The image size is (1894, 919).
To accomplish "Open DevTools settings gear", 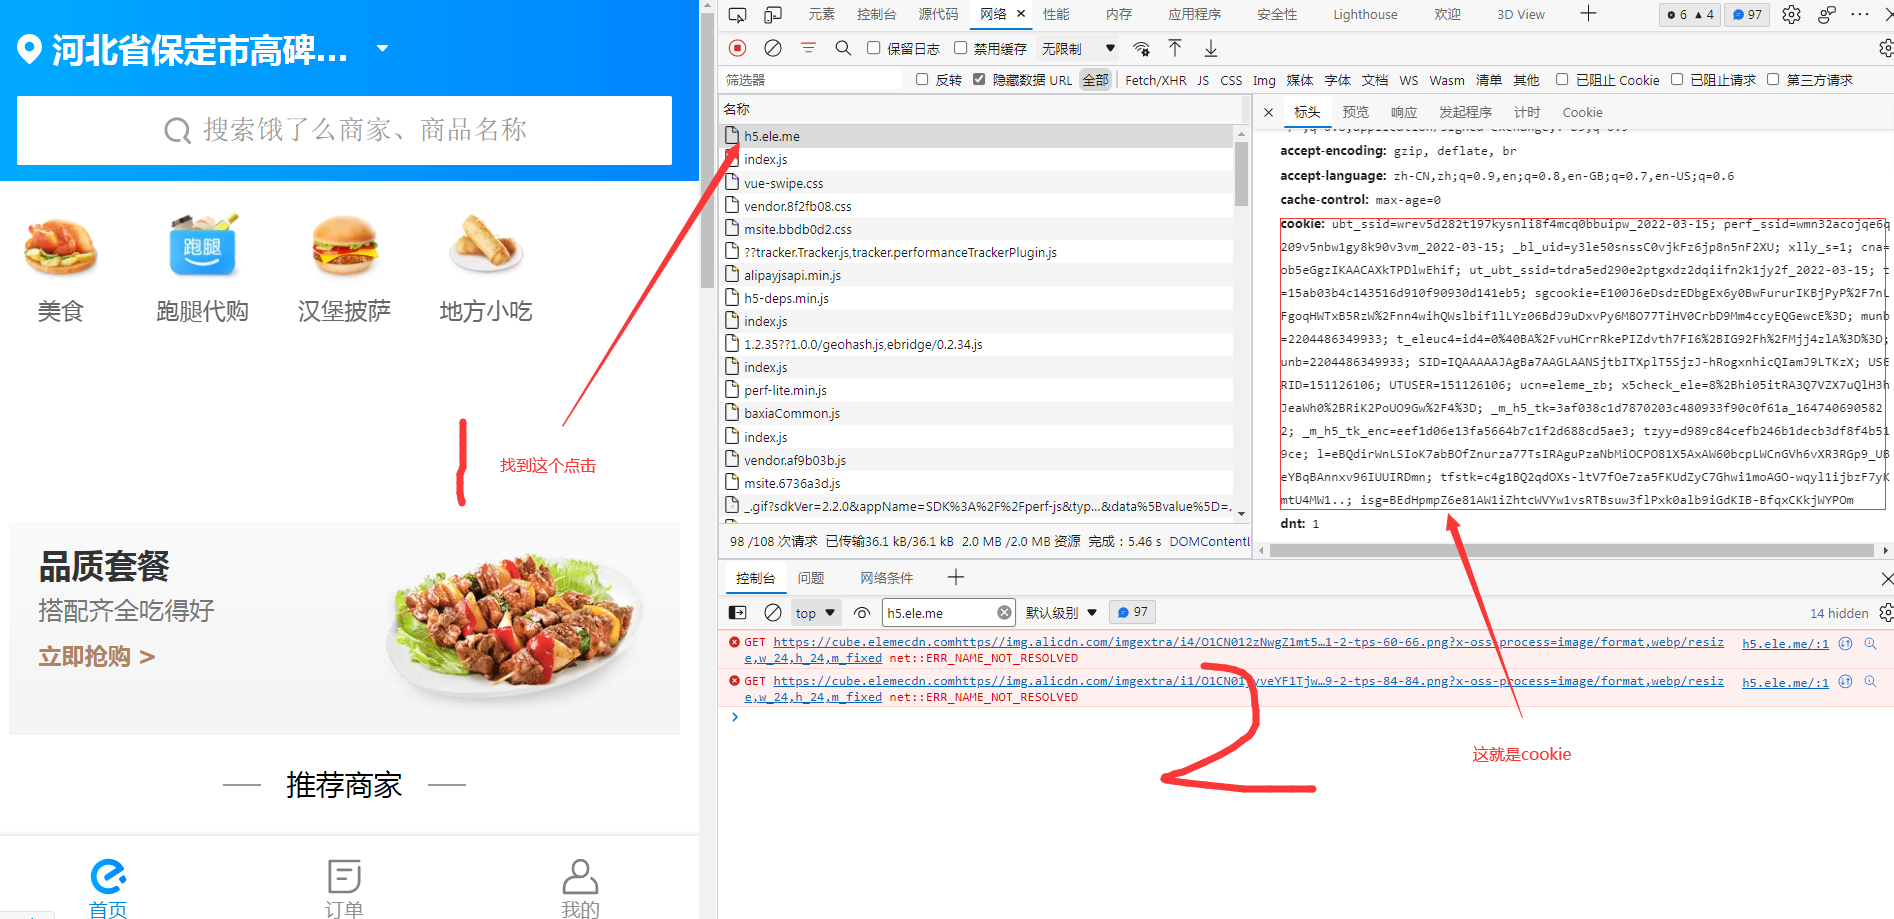I will (1791, 14).
